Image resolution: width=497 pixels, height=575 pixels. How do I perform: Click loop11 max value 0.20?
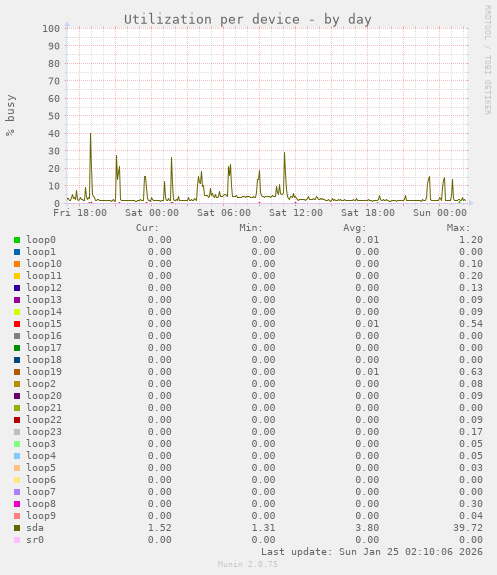471,276
